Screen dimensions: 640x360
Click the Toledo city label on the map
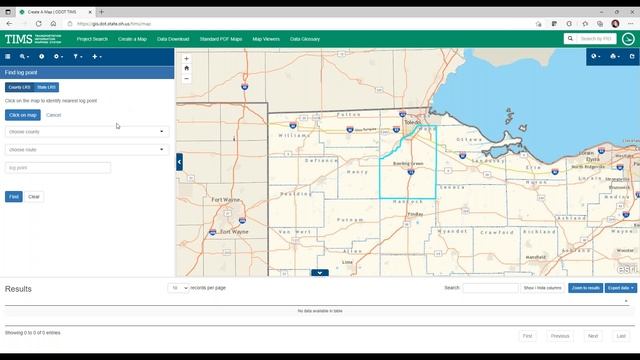(x=412, y=122)
